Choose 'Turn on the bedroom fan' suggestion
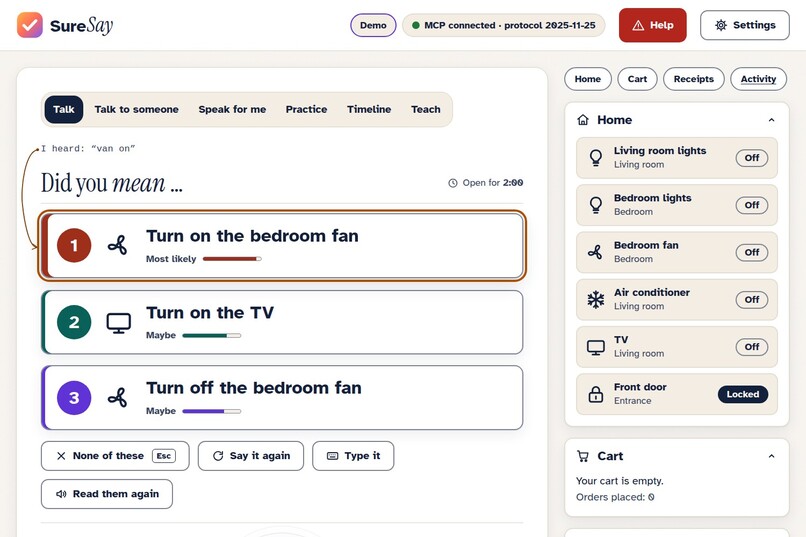This screenshot has height=537, width=806. click(282, 246)
